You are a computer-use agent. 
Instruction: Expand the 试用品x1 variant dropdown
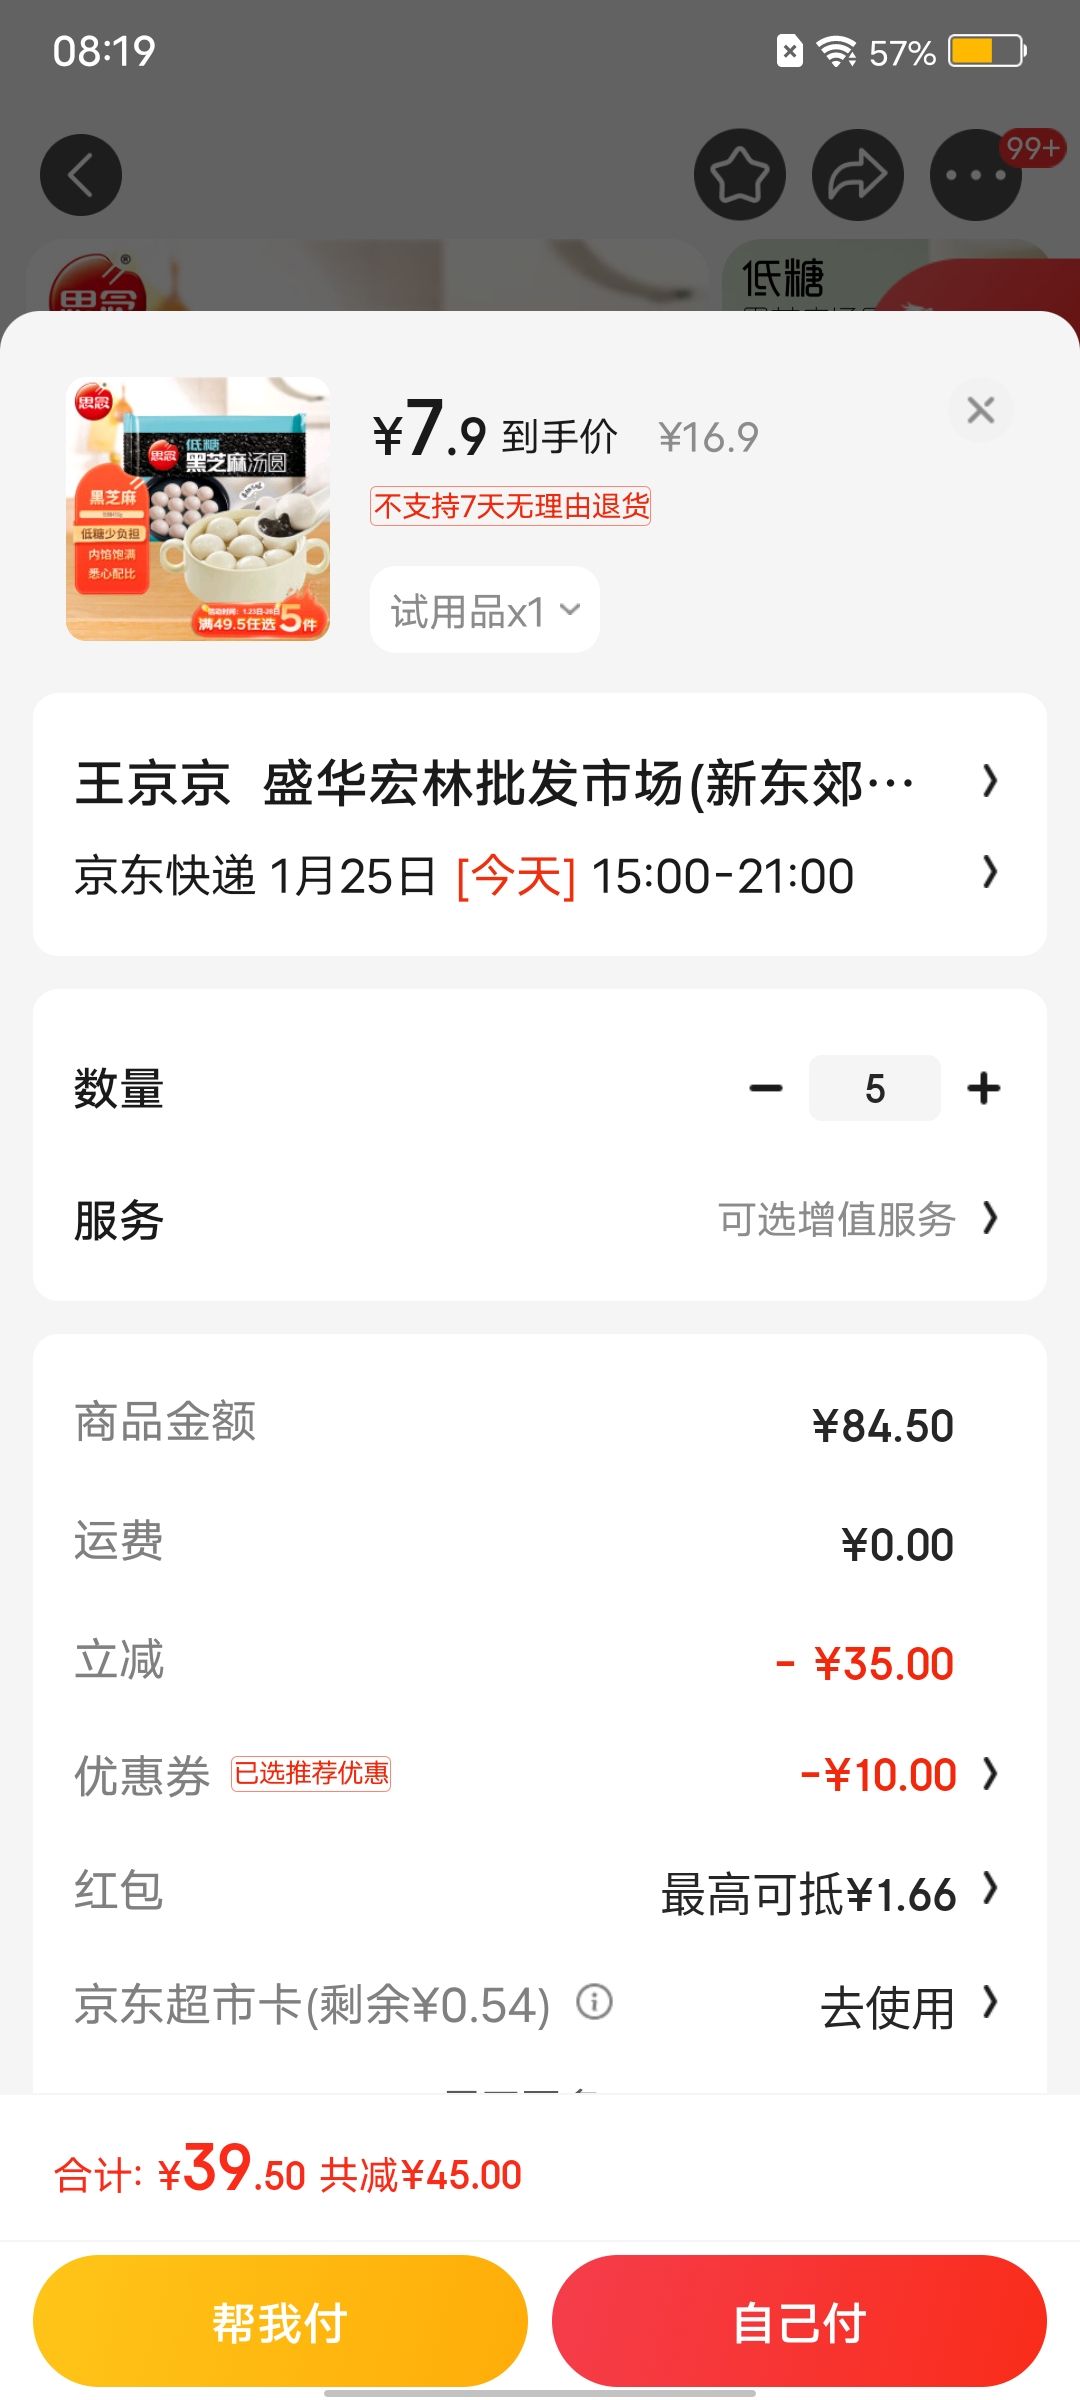pyautogui.click(x=485, y=610)
